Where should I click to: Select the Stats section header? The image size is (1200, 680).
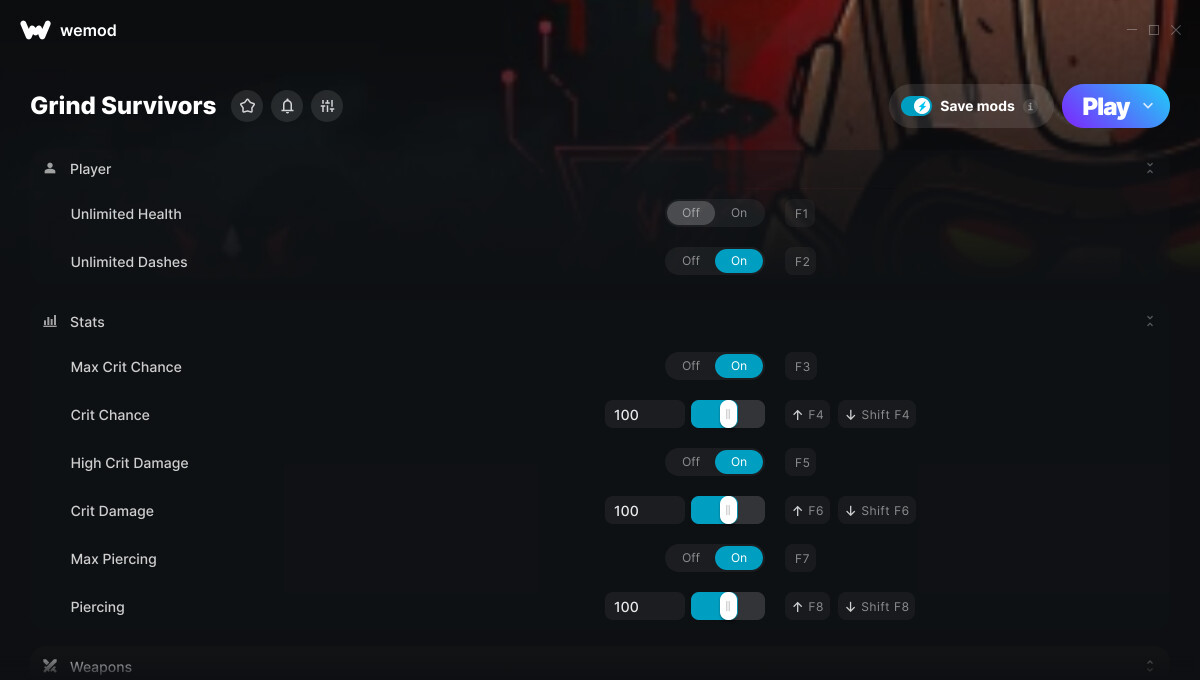coord(600,322)
